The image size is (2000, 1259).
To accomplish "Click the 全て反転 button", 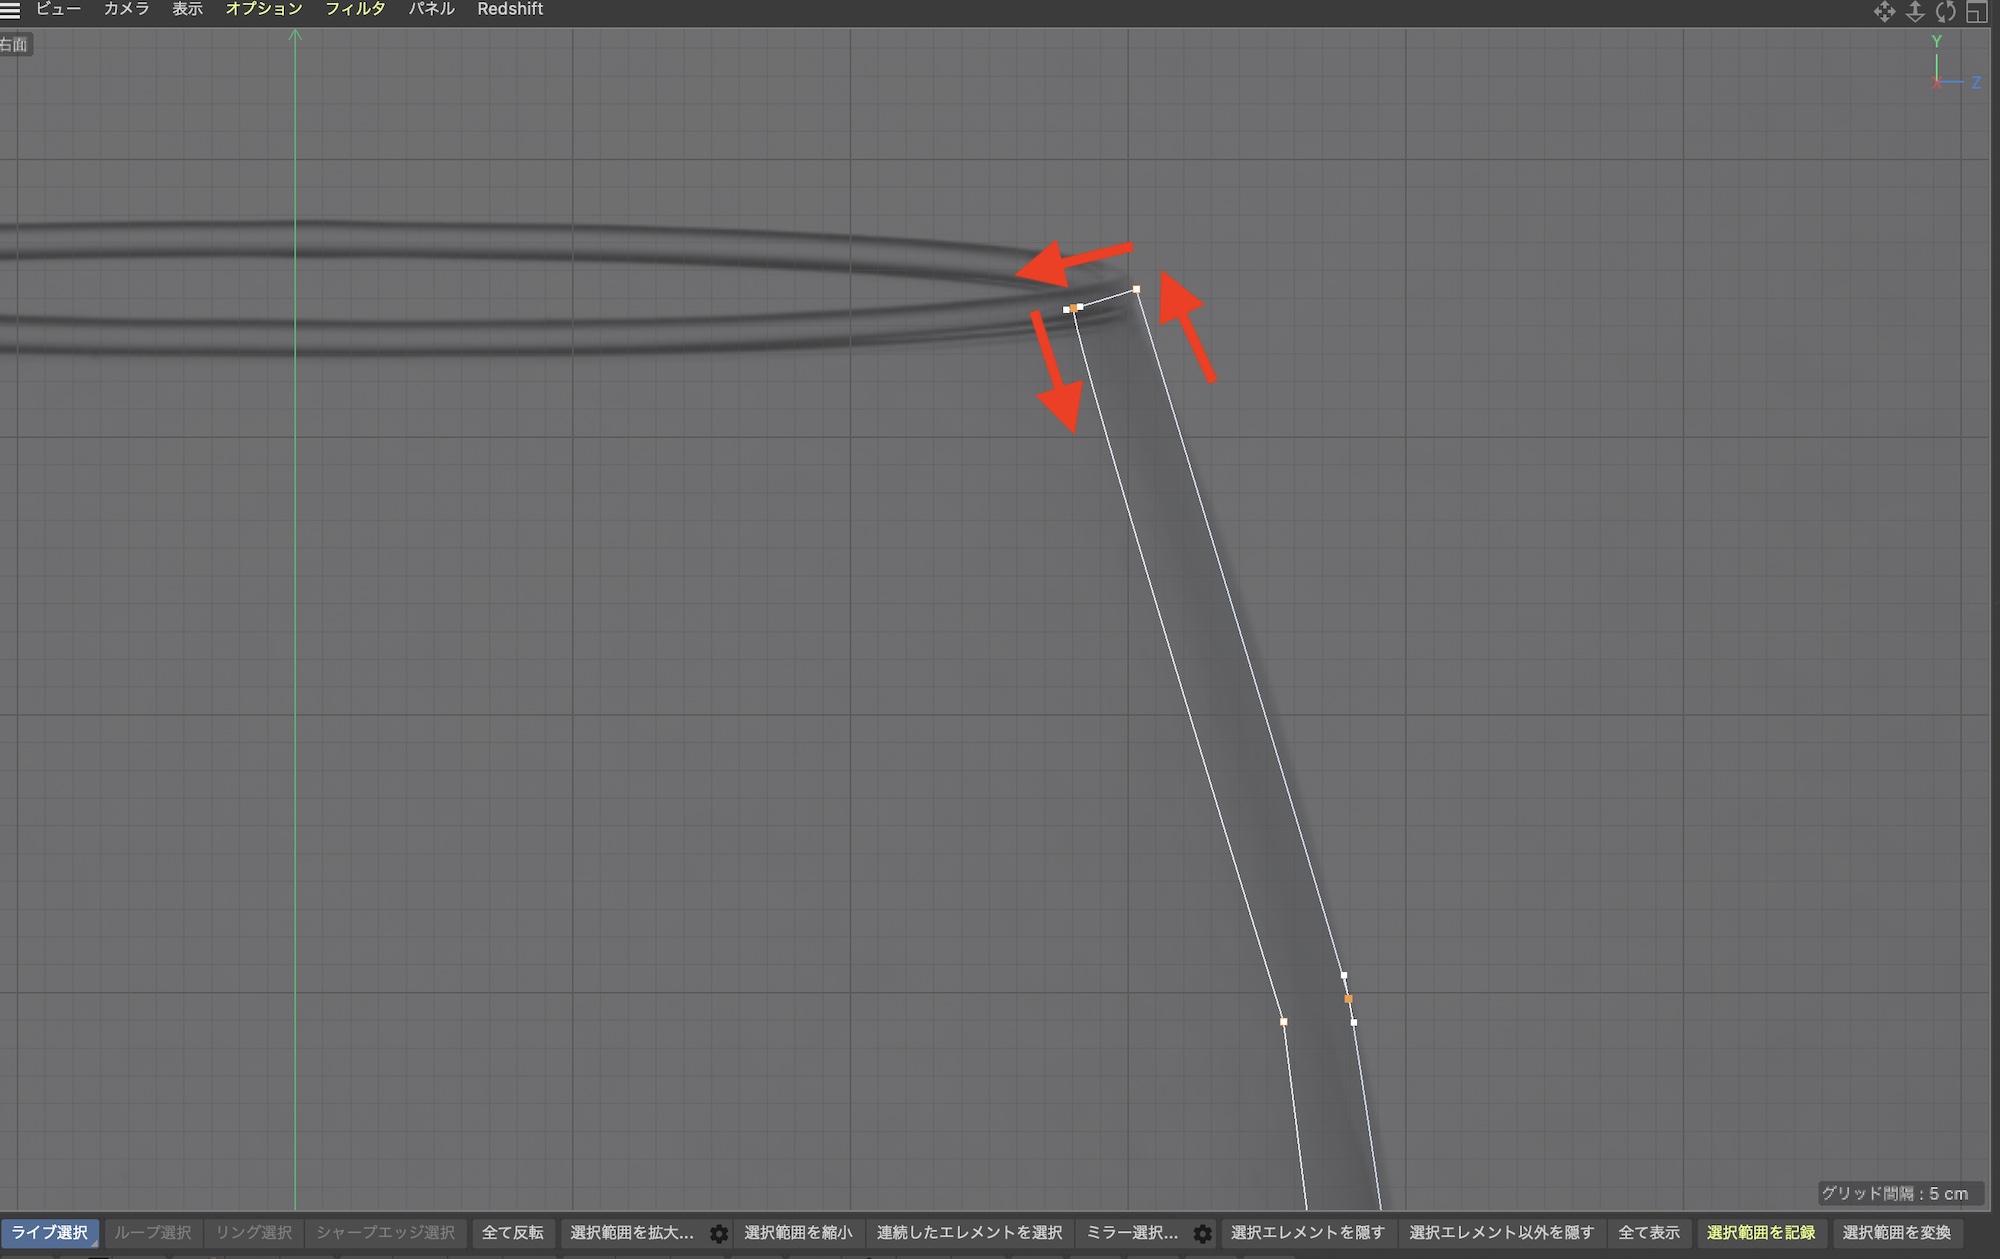I will [x=512, y=1233].
